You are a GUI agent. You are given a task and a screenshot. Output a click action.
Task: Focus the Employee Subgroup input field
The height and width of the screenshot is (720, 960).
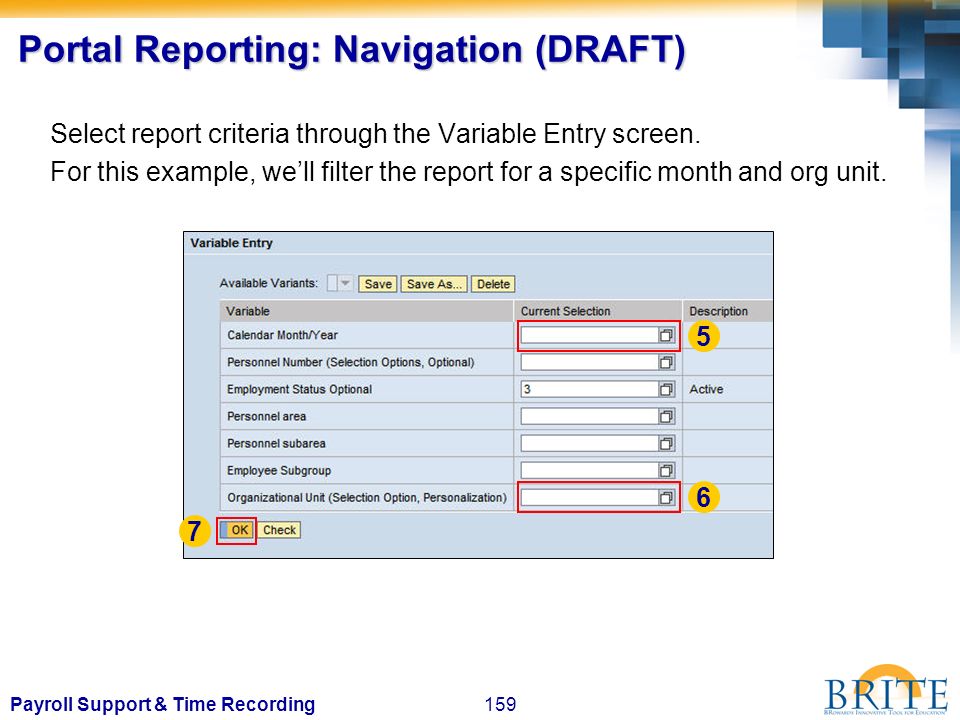[x=590, y=470]
